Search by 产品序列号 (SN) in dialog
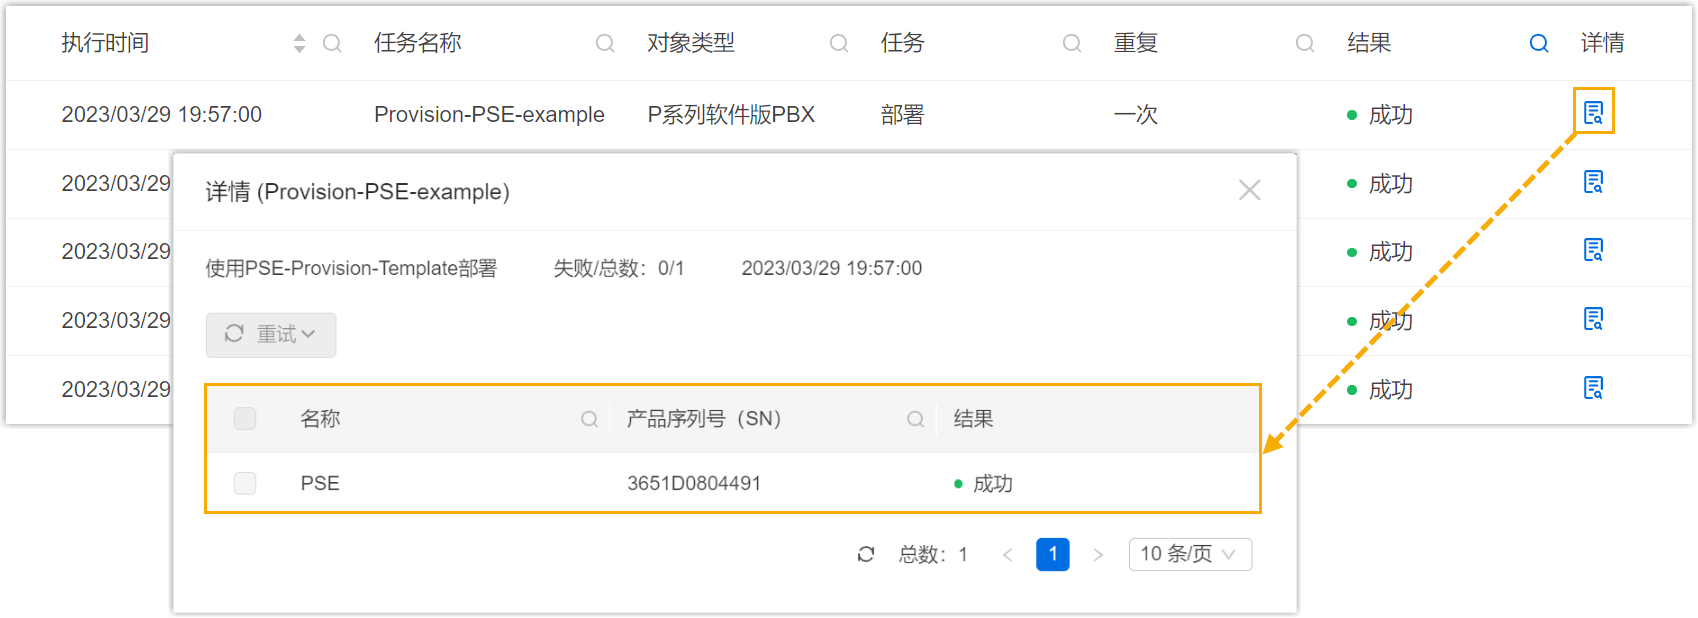This screenshot has height=618, width=1698. click(x=915, y=419)
